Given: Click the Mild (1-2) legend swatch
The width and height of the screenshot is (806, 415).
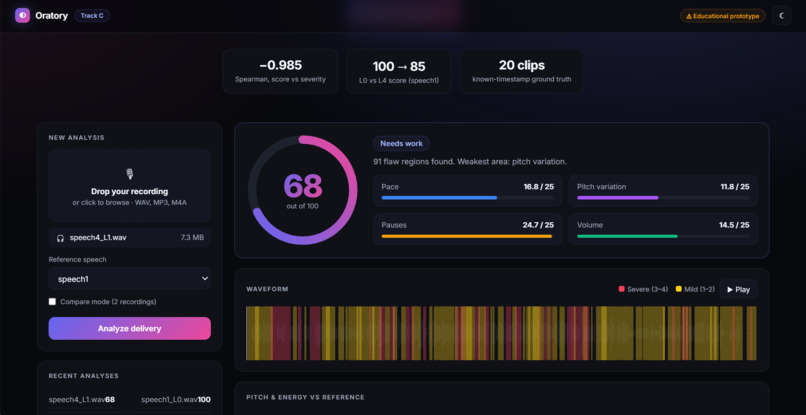Looking at the screenshot, I should tap(679, 290).
